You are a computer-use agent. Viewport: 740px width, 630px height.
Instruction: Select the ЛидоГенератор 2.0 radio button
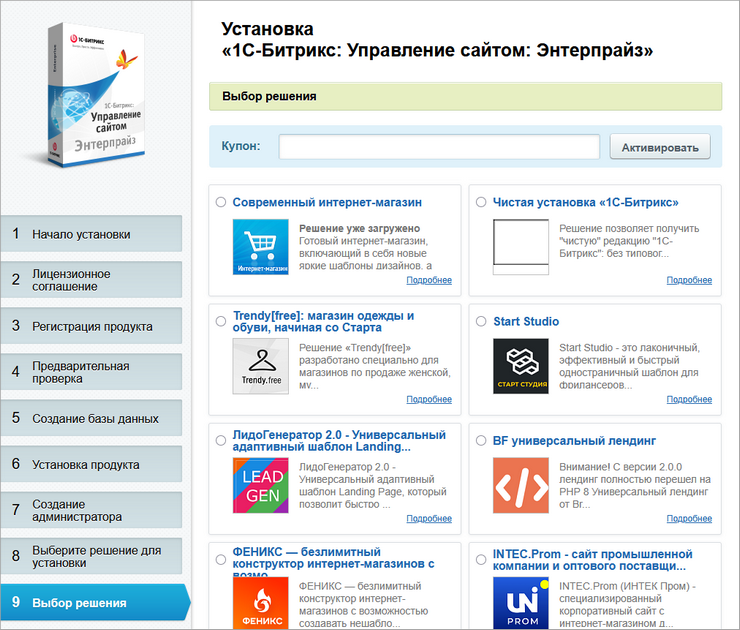click(221, 440)
